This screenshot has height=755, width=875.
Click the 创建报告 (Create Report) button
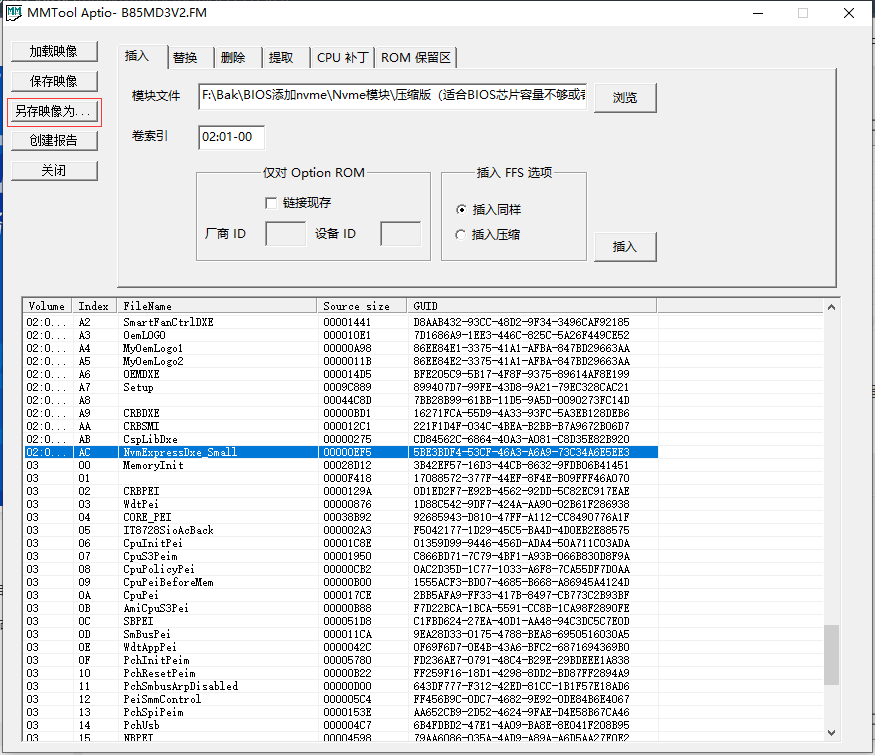(x=54, y=140)
